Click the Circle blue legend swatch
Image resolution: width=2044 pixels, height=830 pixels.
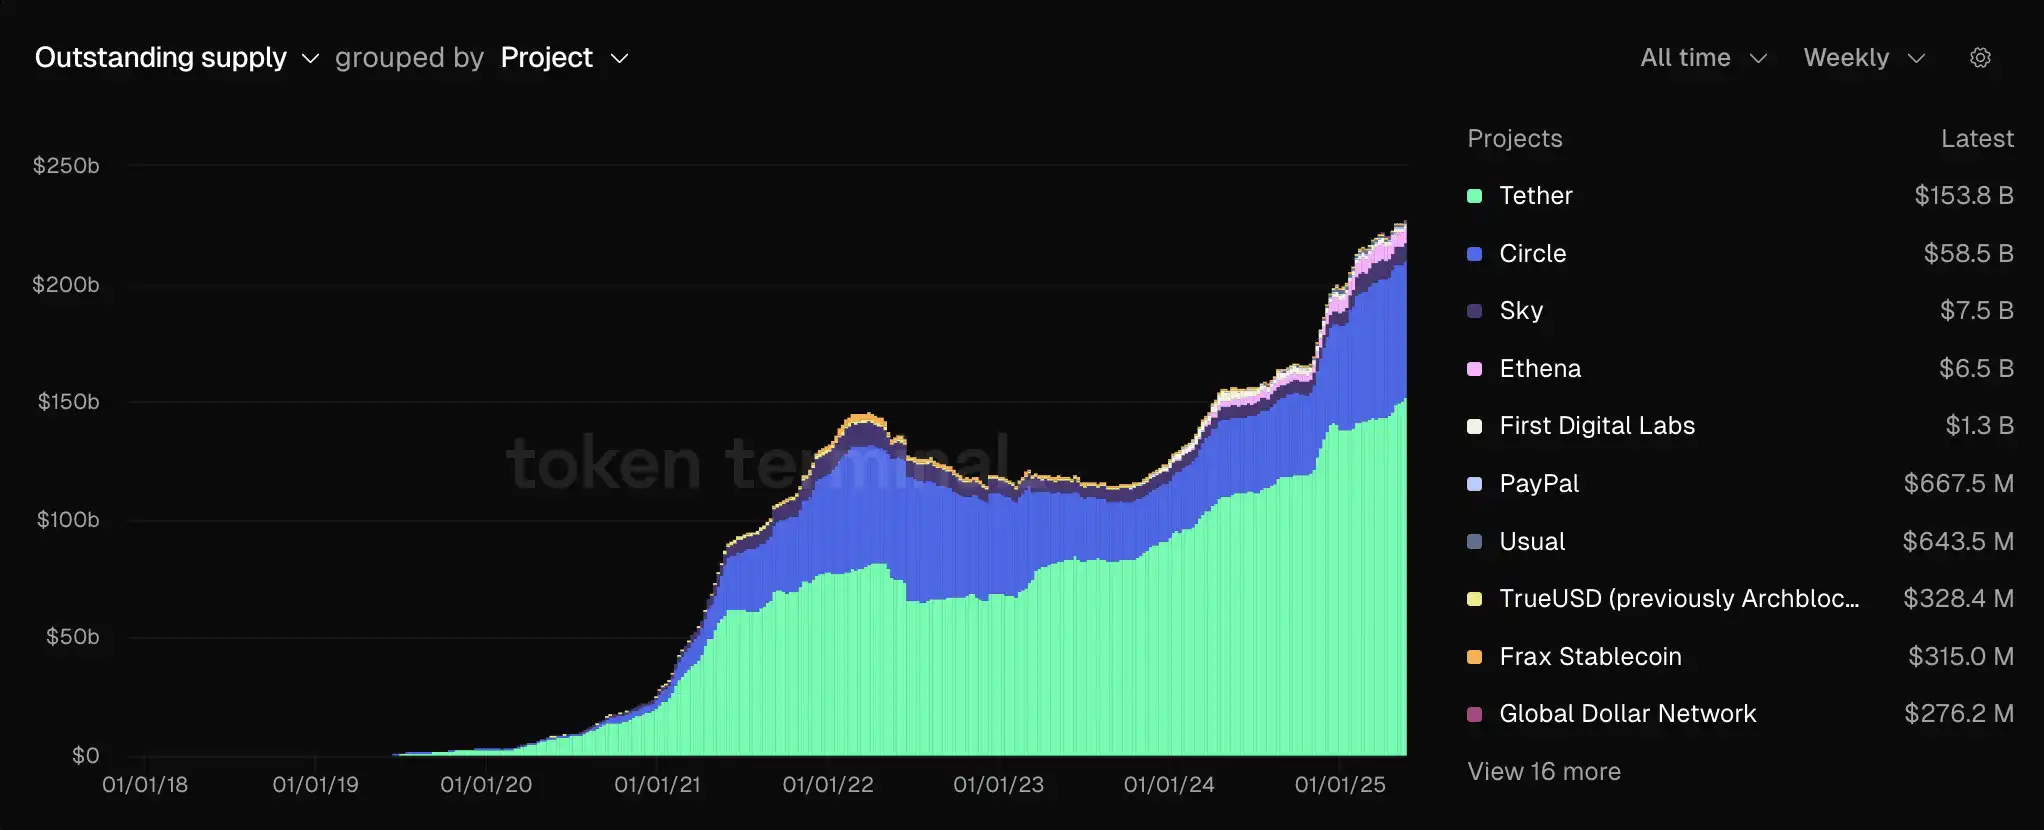[1474, 254]
